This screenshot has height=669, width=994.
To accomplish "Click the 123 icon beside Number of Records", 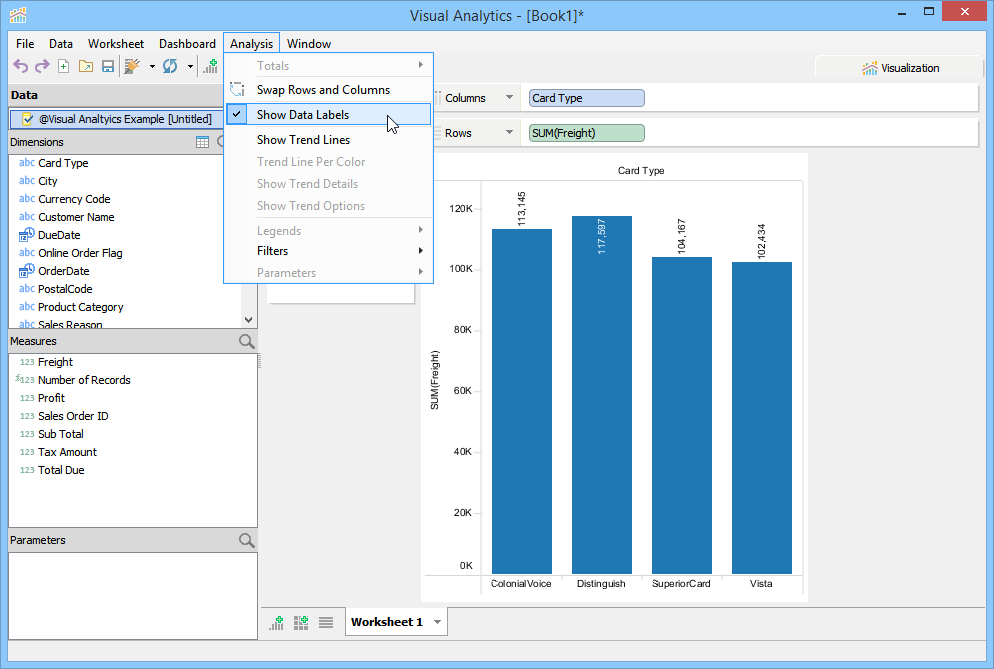I will (25, 380).
